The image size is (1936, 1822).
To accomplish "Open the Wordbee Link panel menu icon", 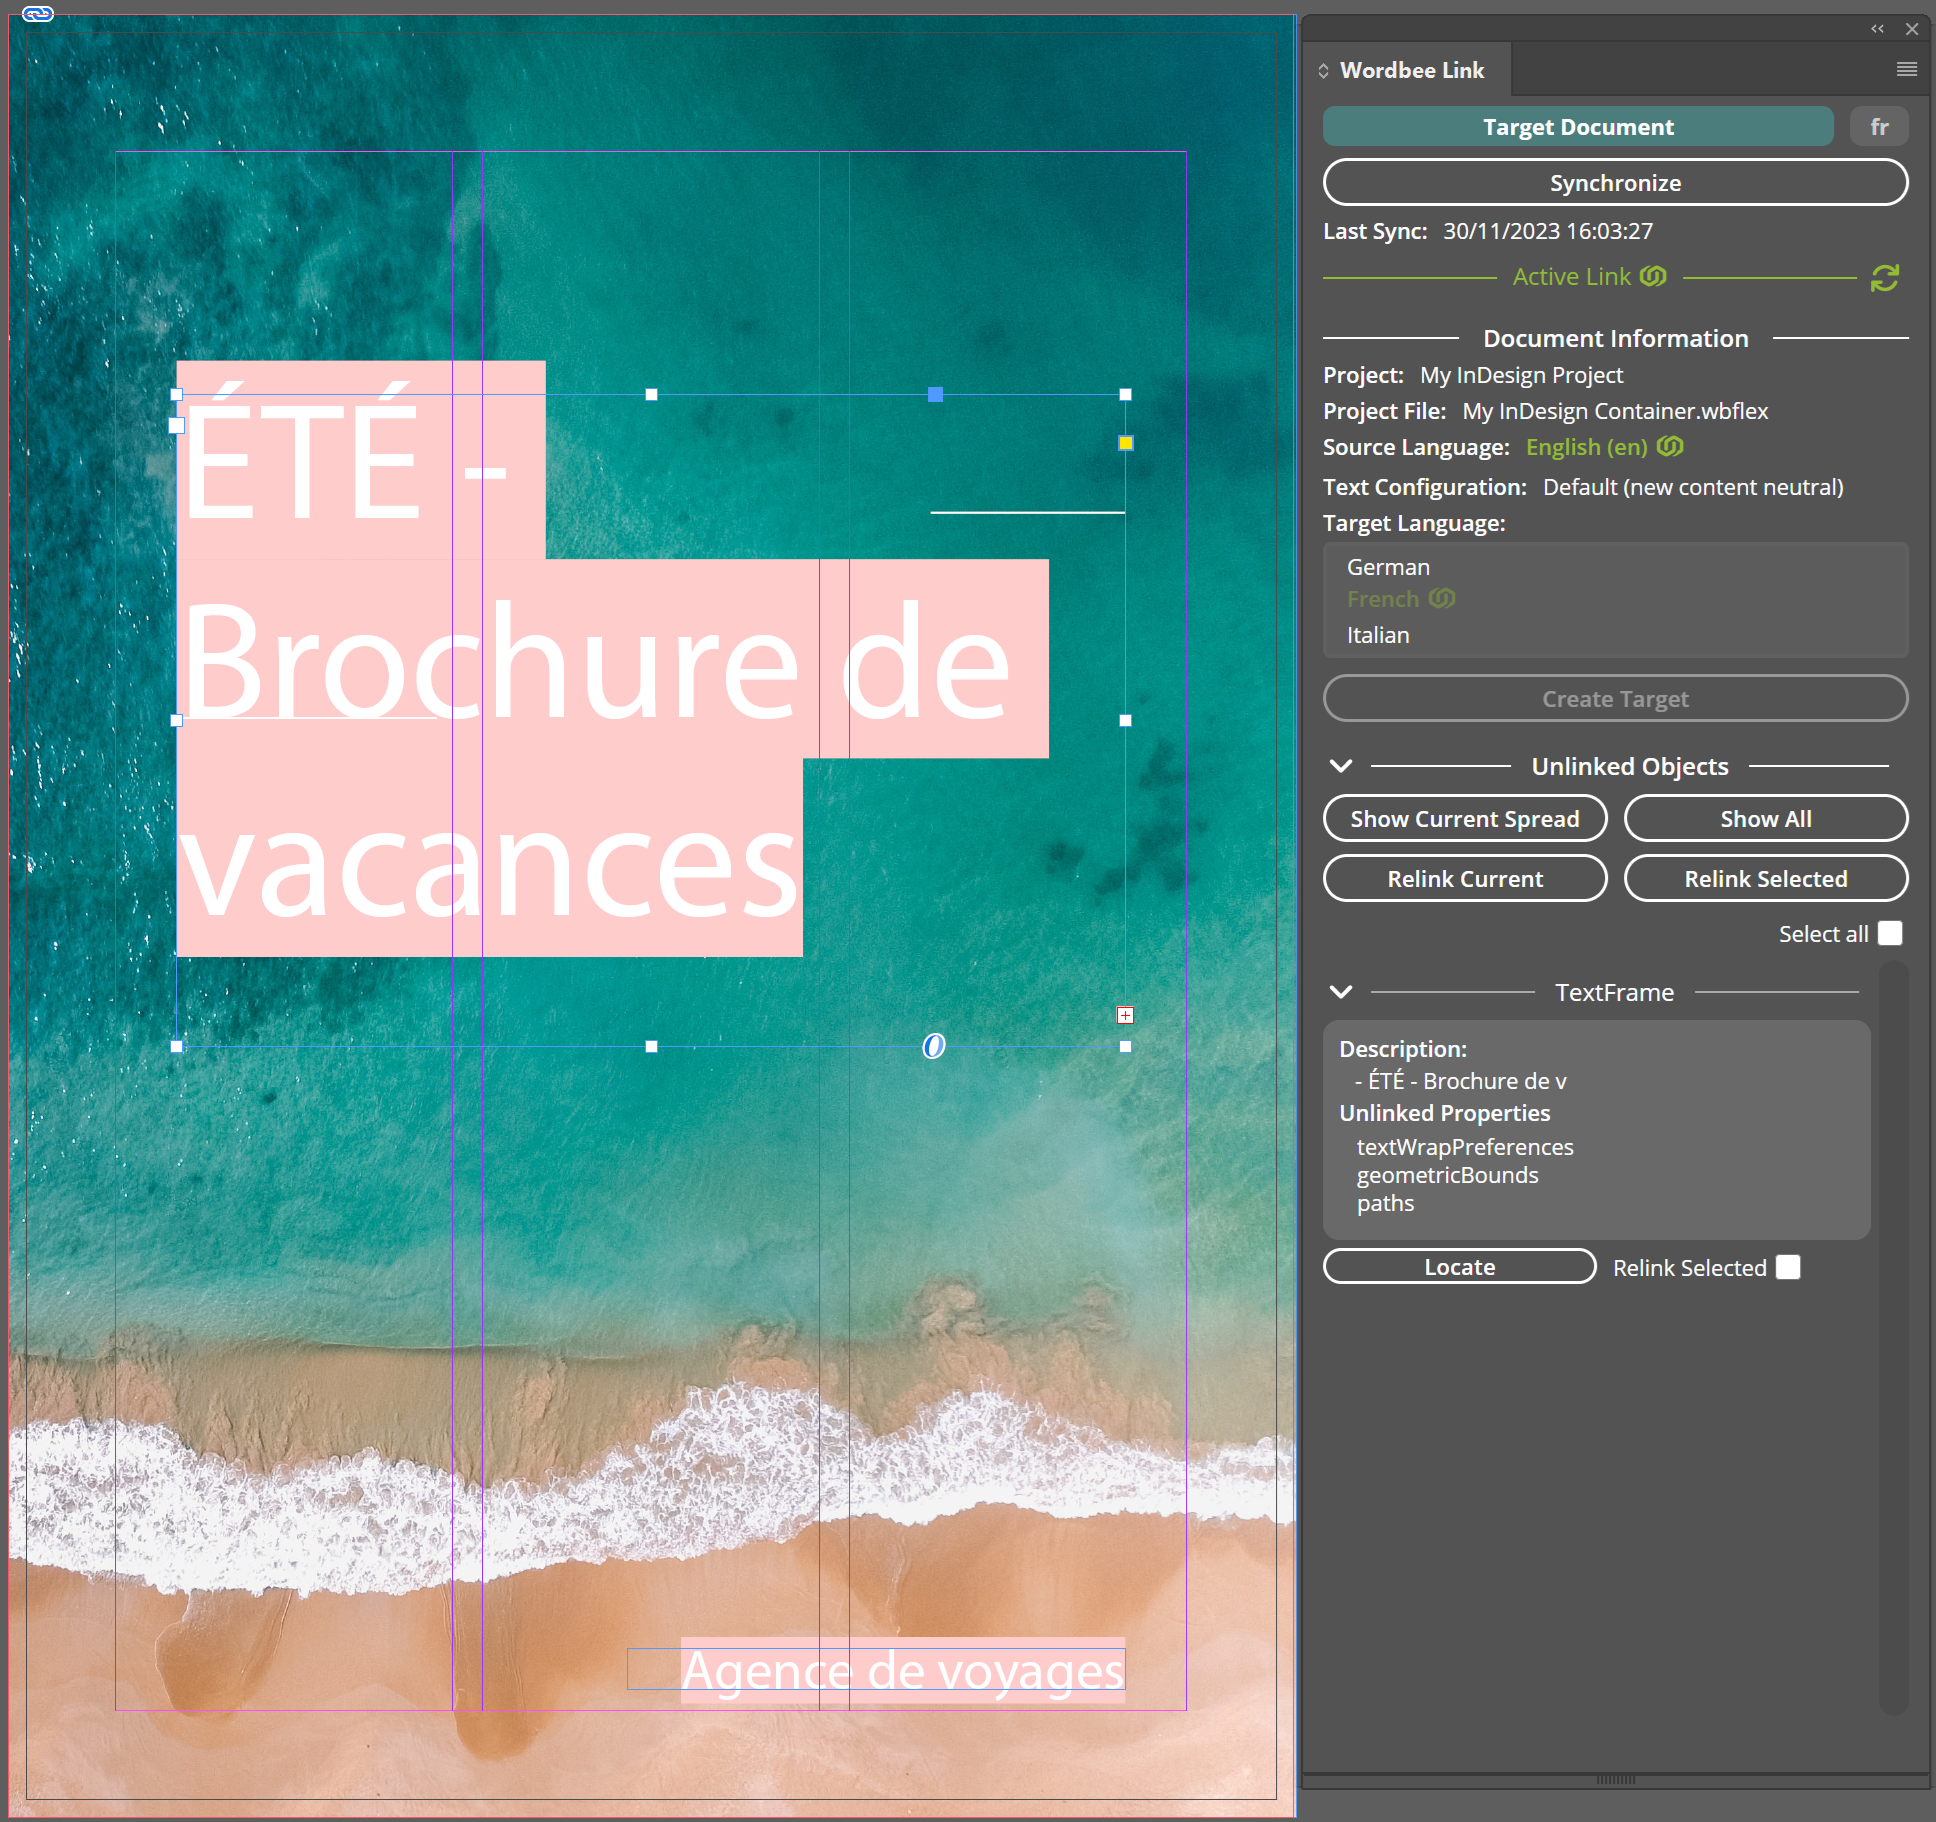I will 1906,69.
